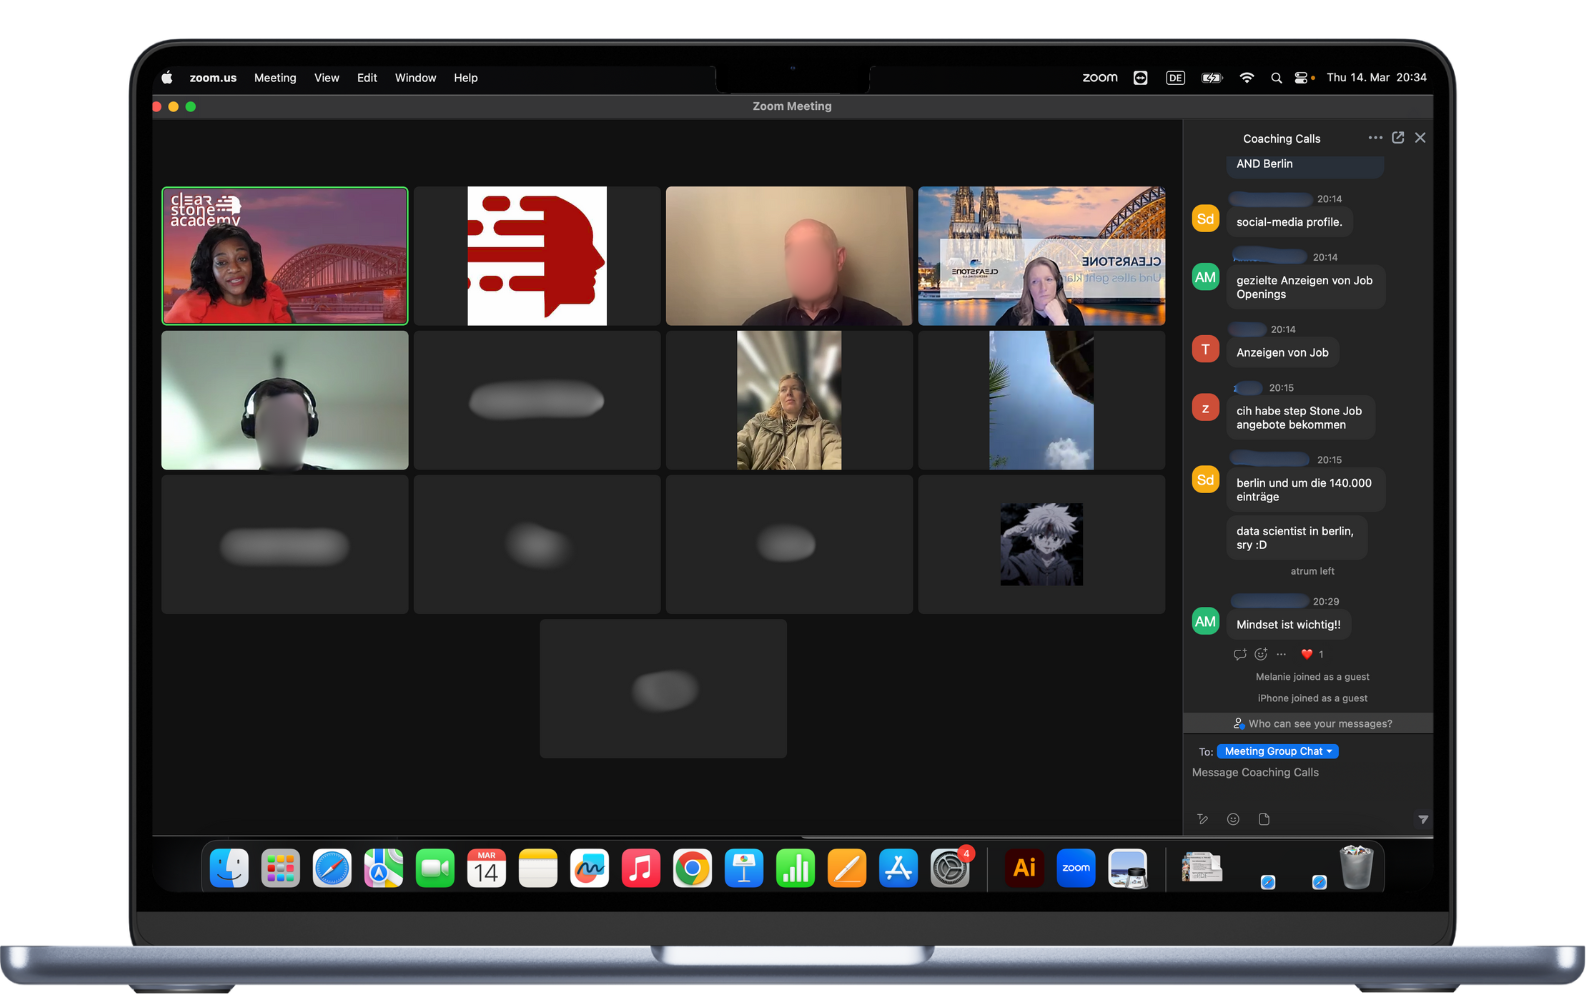Add emoji reaction to 'Mindset ist wichtig!!'
Screen dimensions: 1594x1000
click(x=1261, y=654)
